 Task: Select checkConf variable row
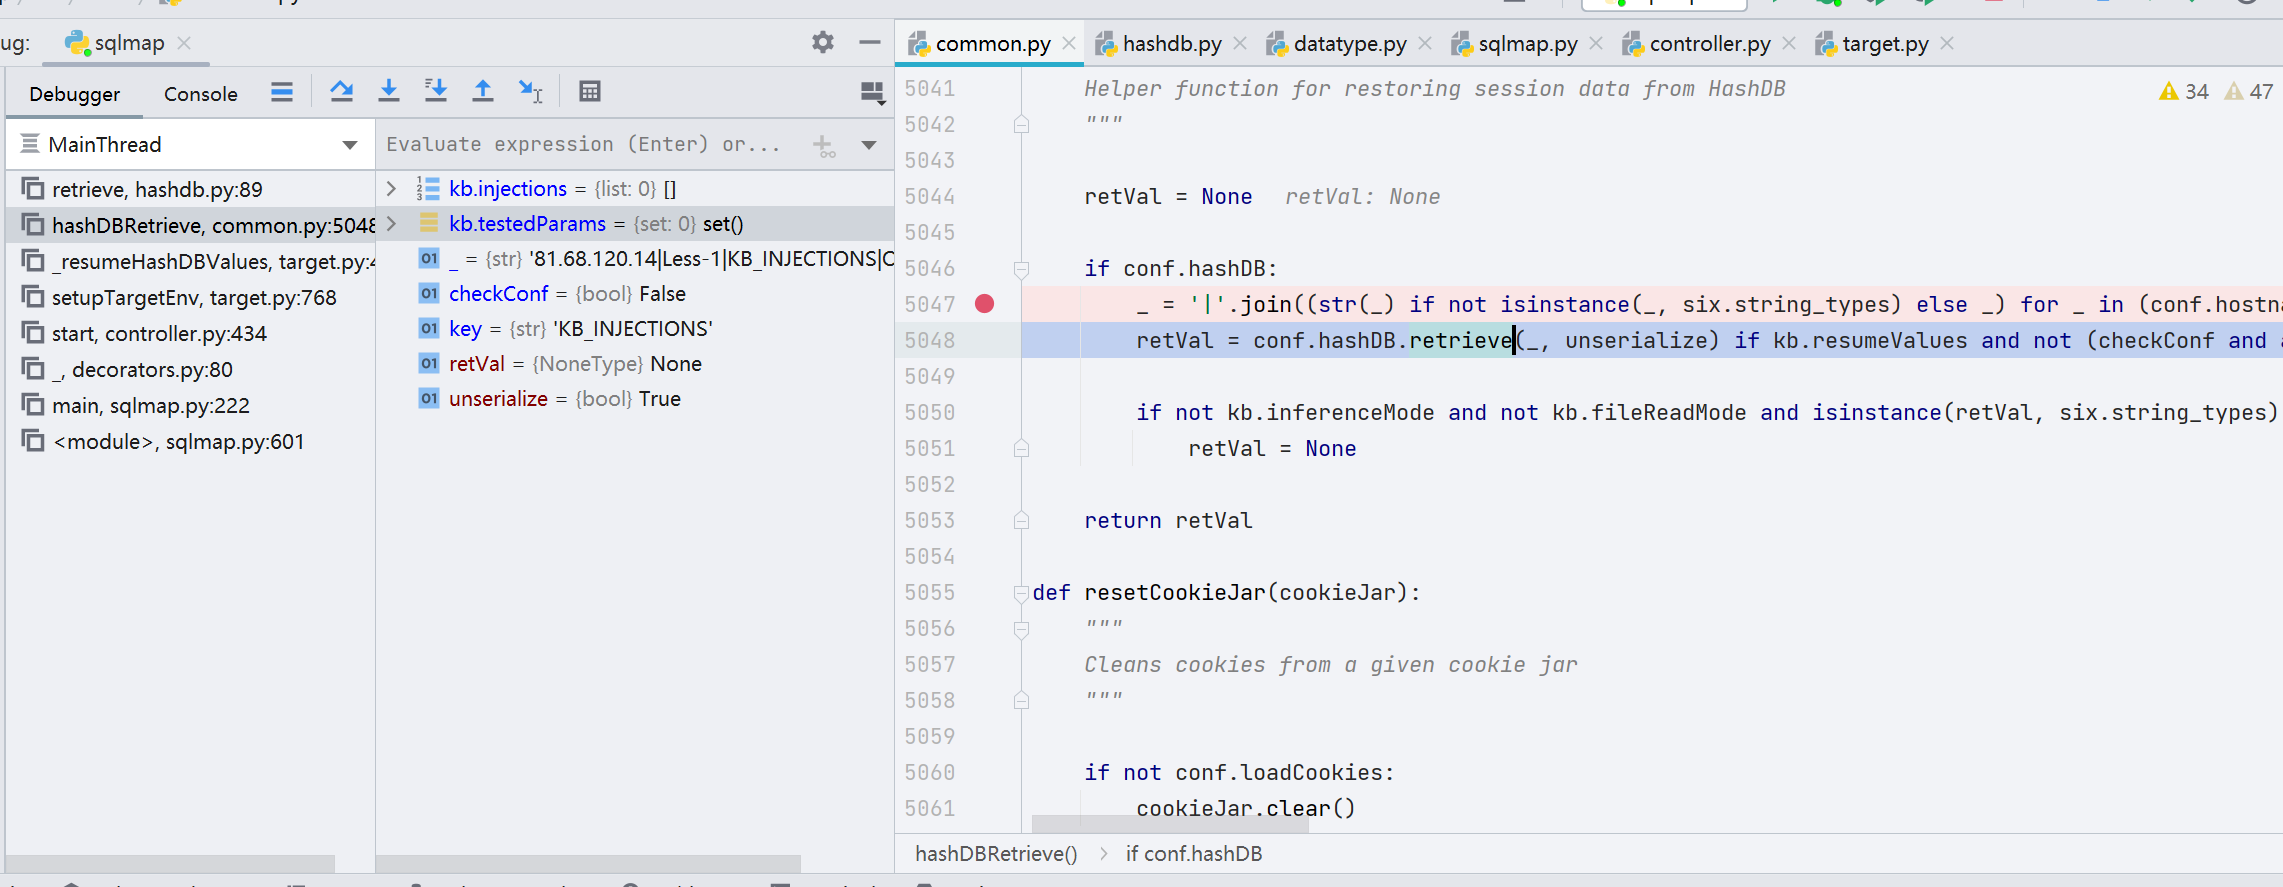point(635,294)
